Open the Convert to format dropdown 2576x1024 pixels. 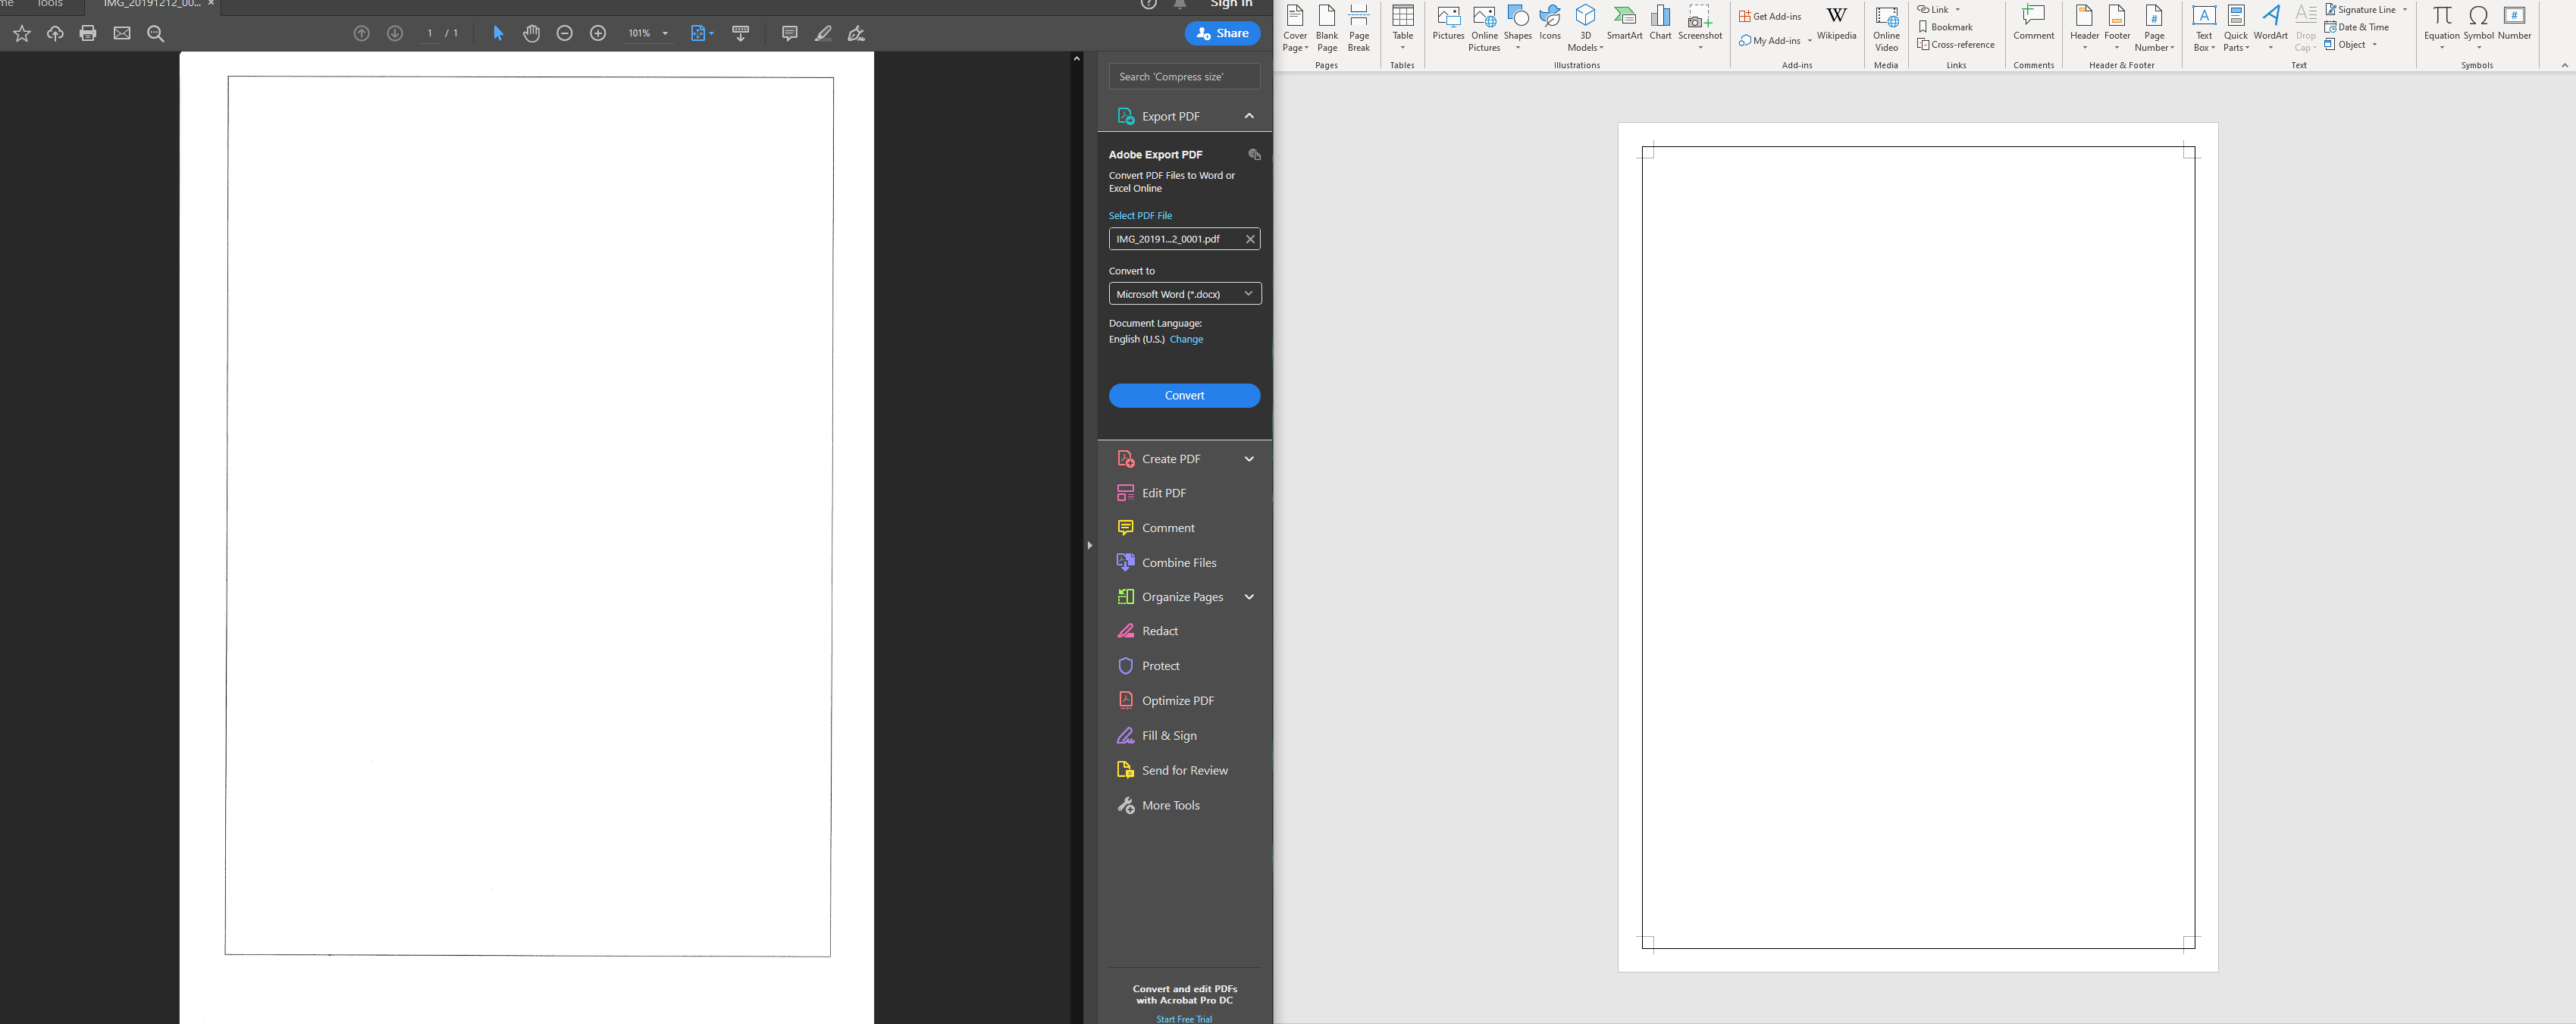click(x=1184, y=294)
